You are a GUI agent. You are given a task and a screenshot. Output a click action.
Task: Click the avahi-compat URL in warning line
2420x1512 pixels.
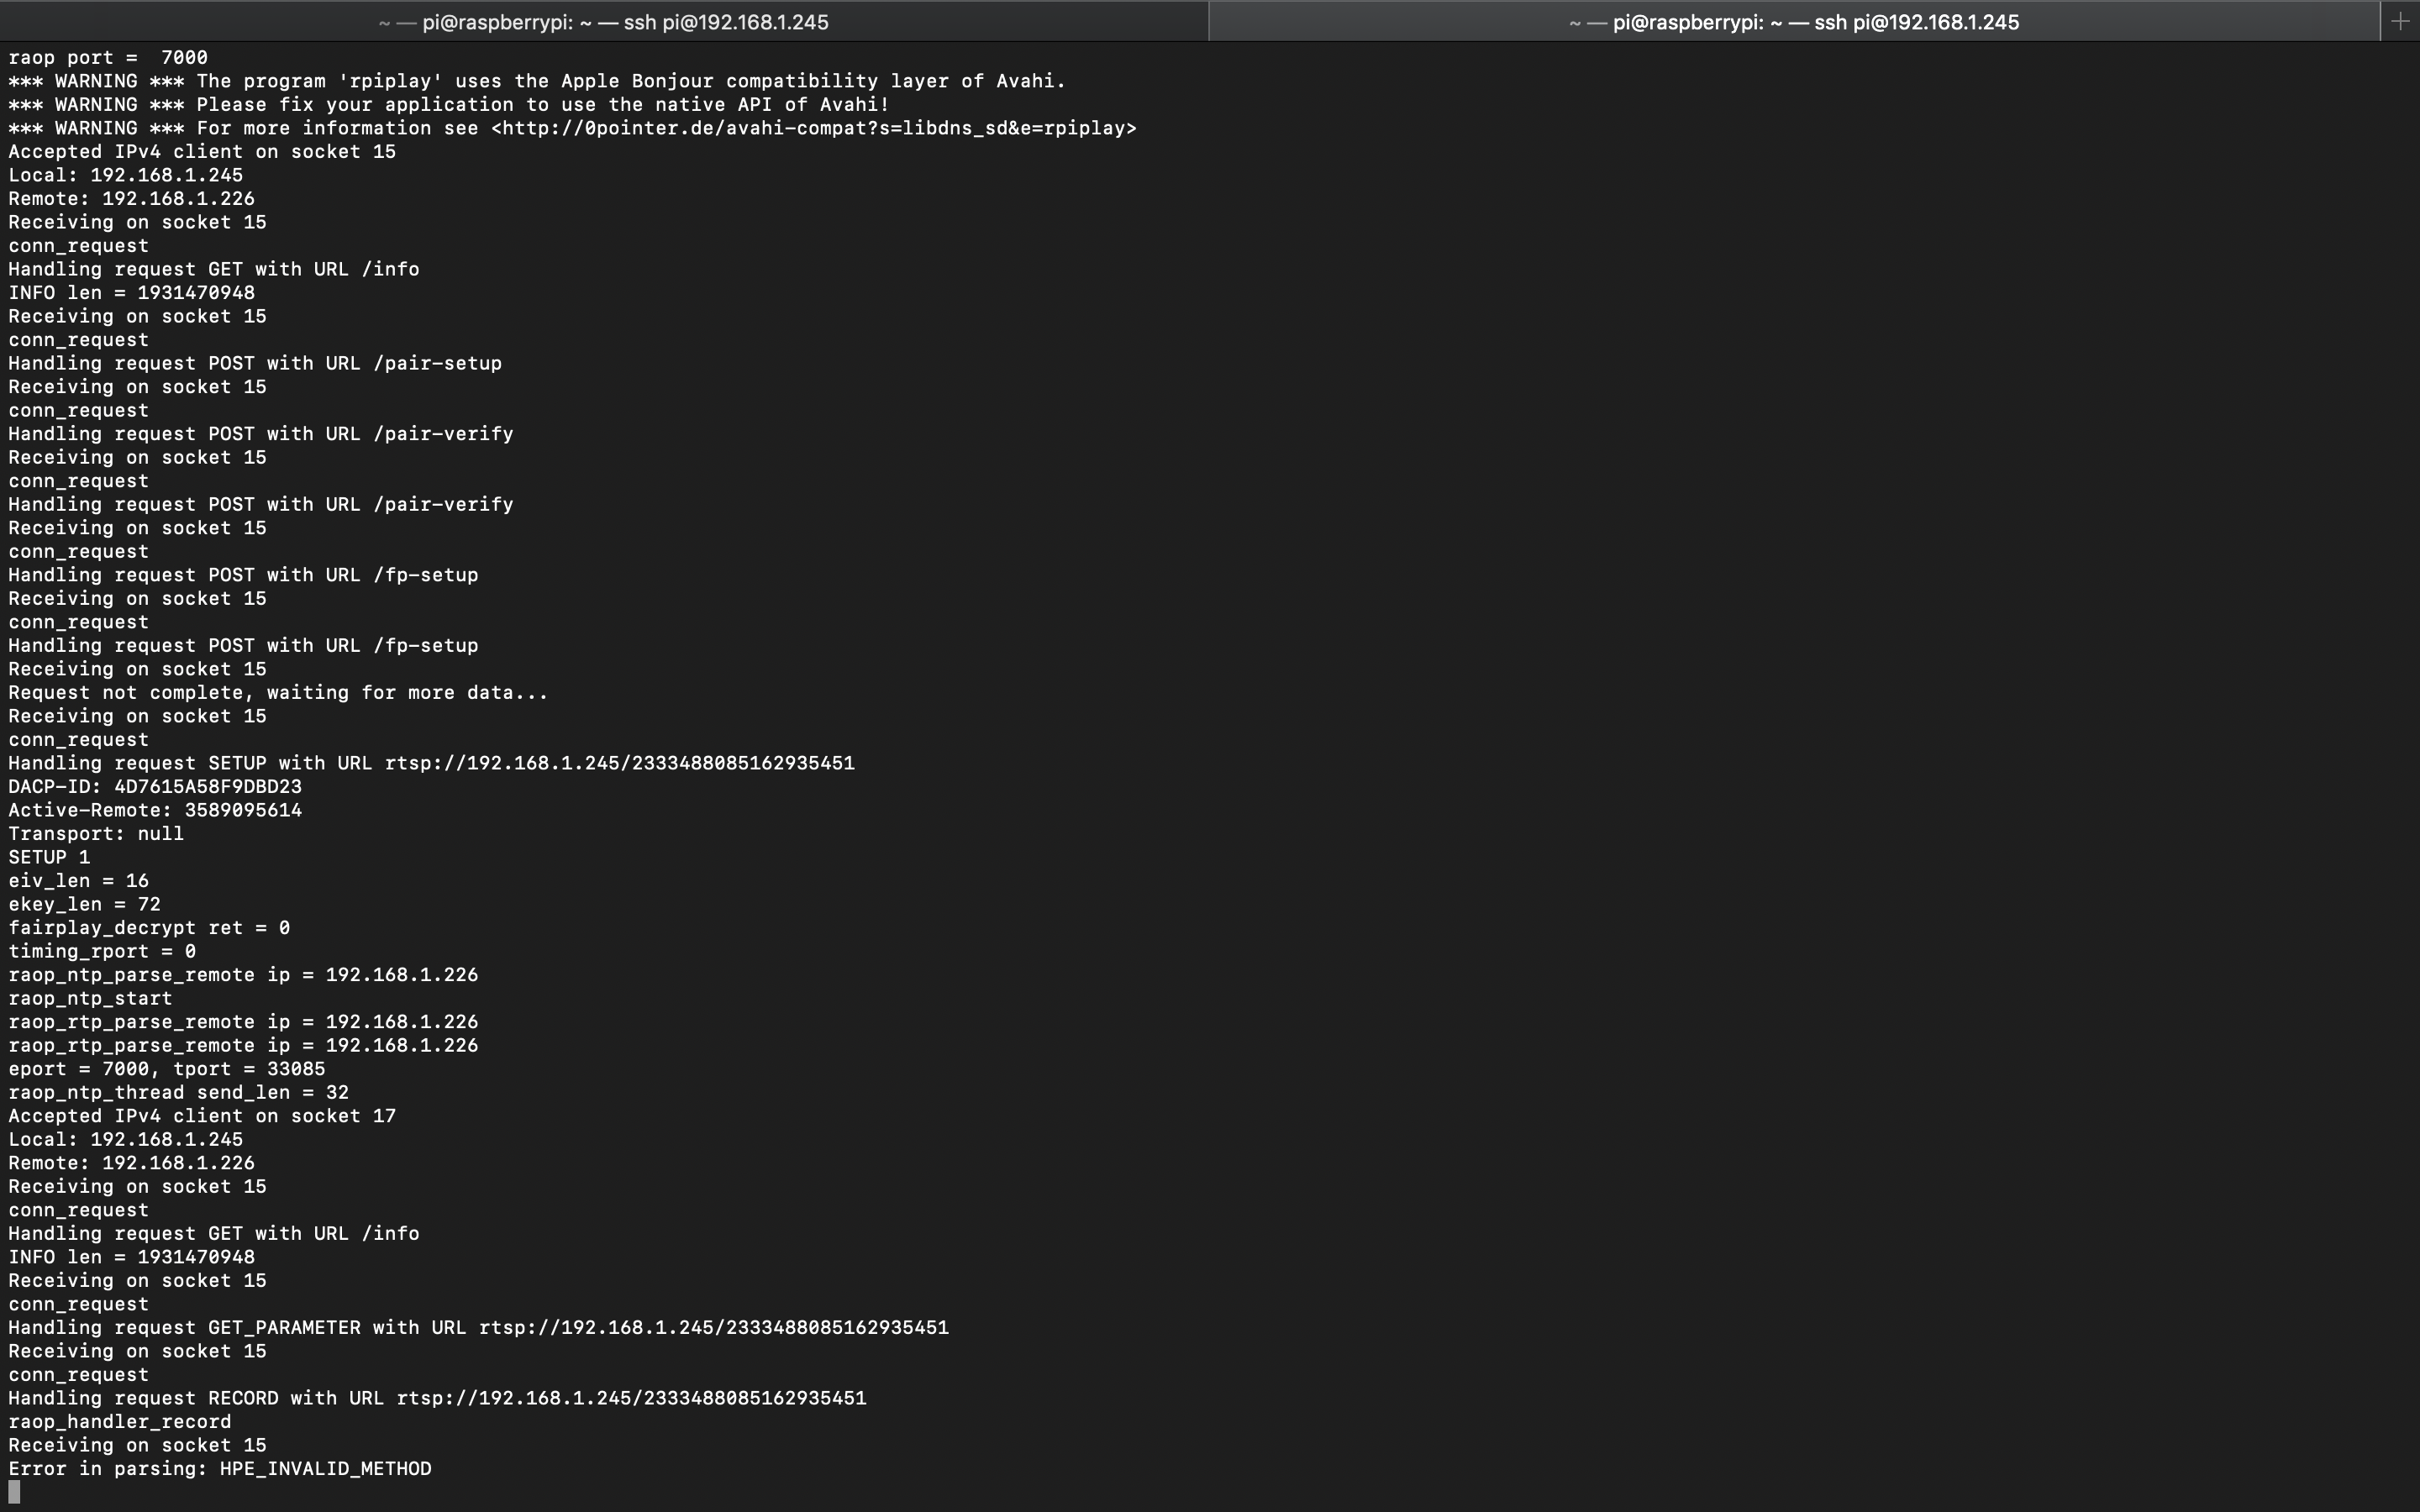point(813,128)
